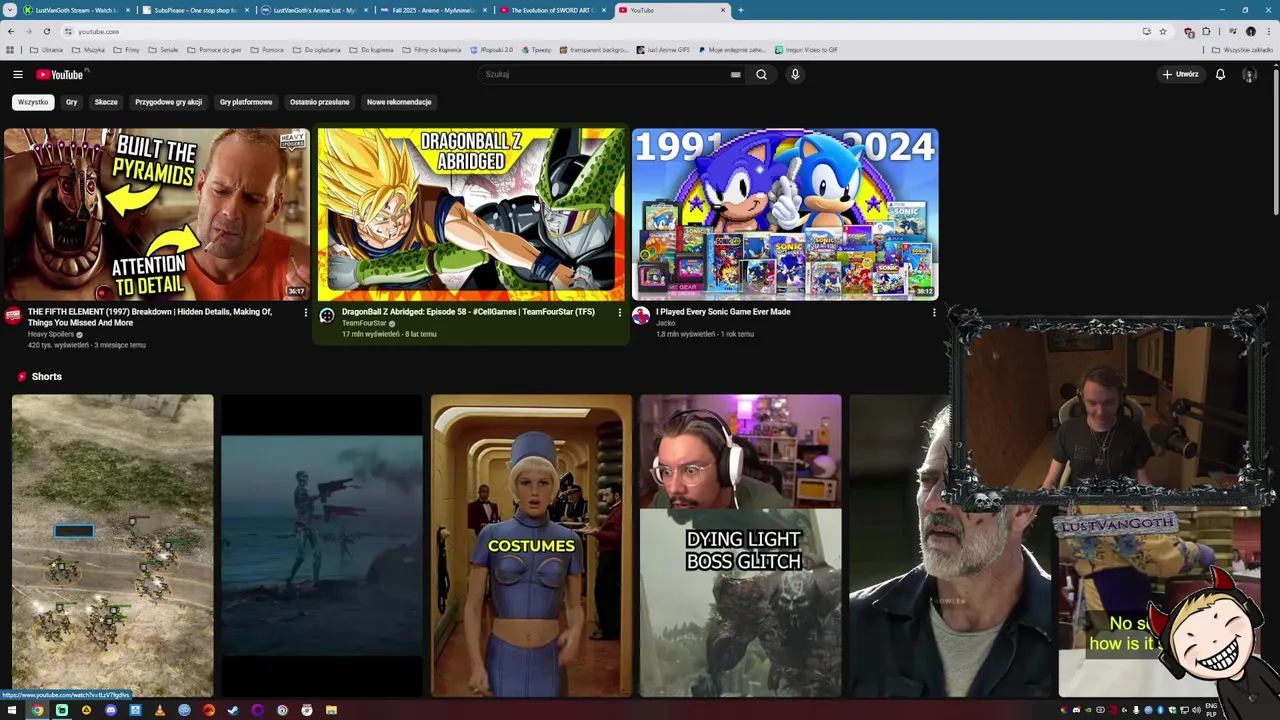Open the Jacko channel avatar
1280x720 pixels.
click(641, 316)
